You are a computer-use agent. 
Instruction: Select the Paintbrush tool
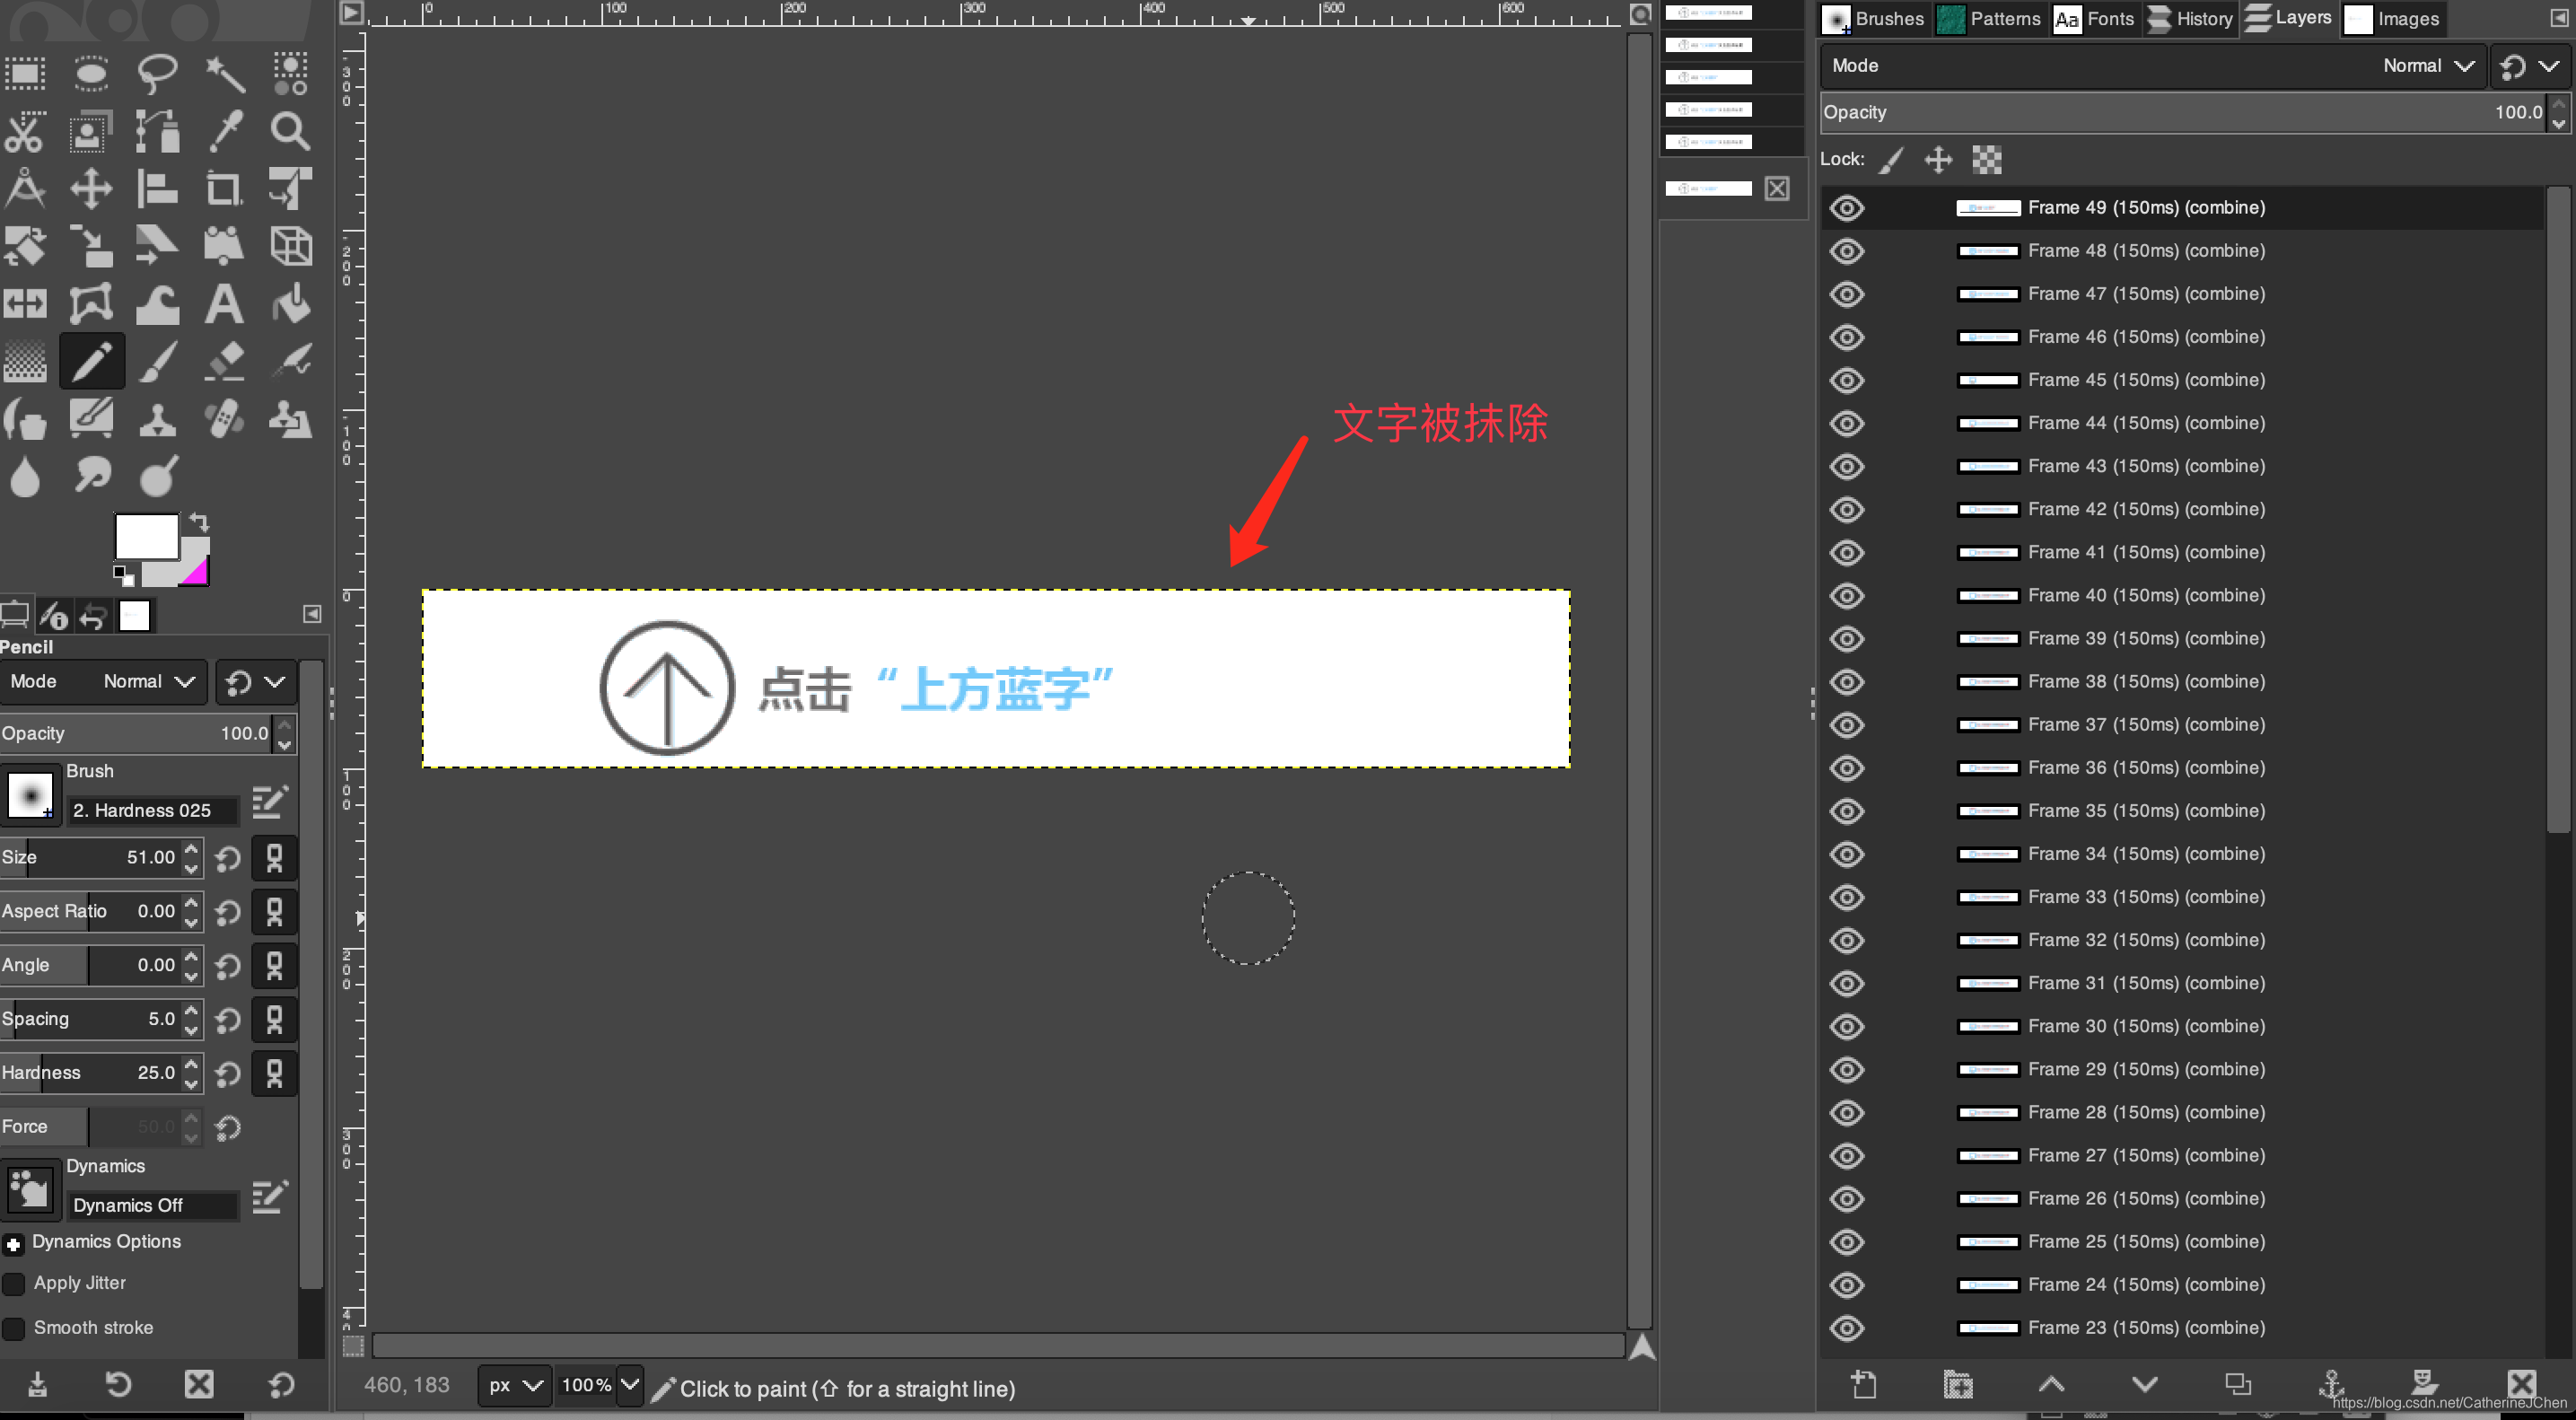[158, 362]
